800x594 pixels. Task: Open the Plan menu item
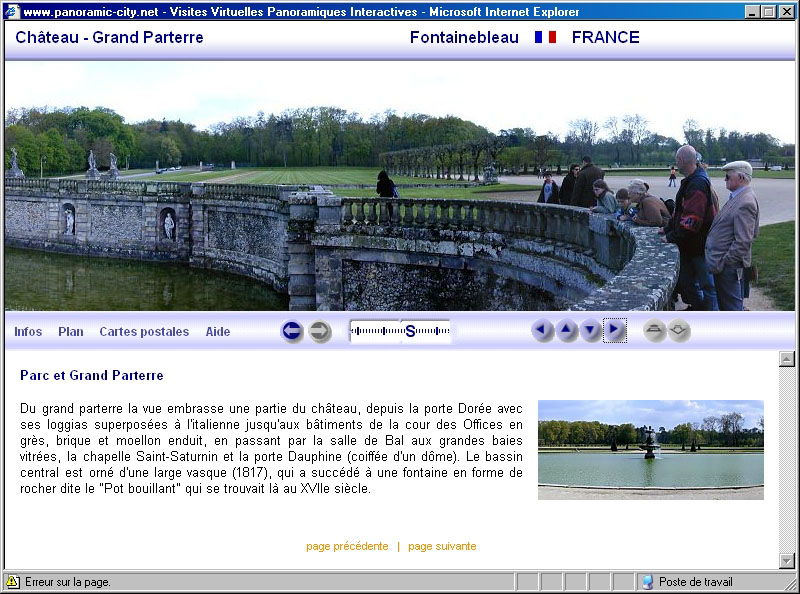pyautogui.click(x=70, y=332)
